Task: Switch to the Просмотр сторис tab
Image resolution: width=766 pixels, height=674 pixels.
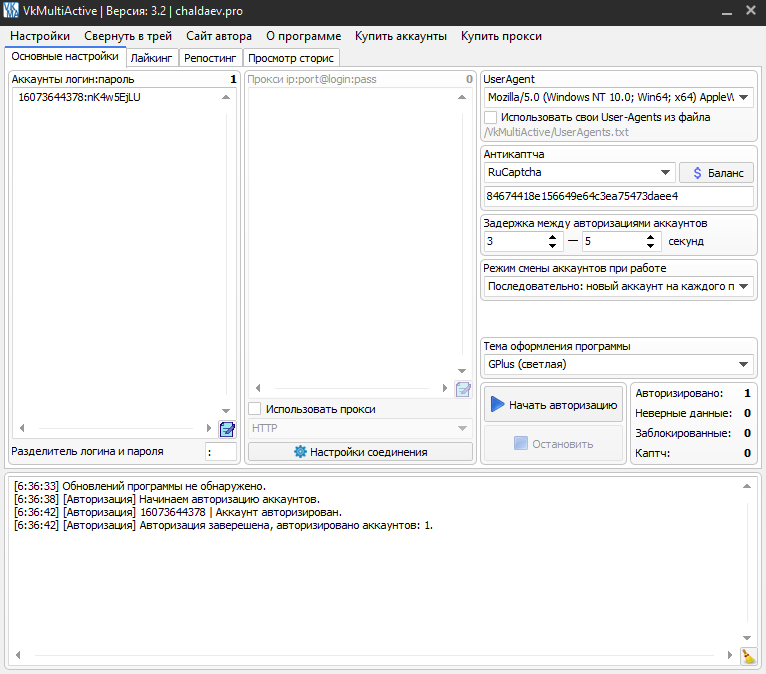Action: tap(291, 58)
